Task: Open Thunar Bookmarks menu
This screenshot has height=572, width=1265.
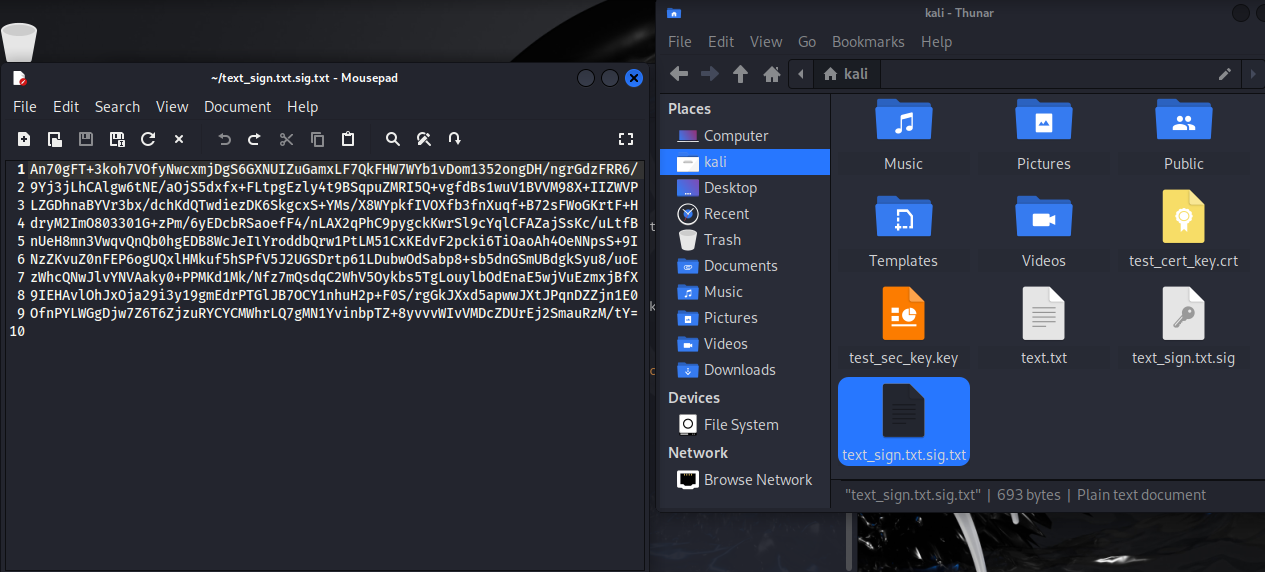Action: point(868,42)
